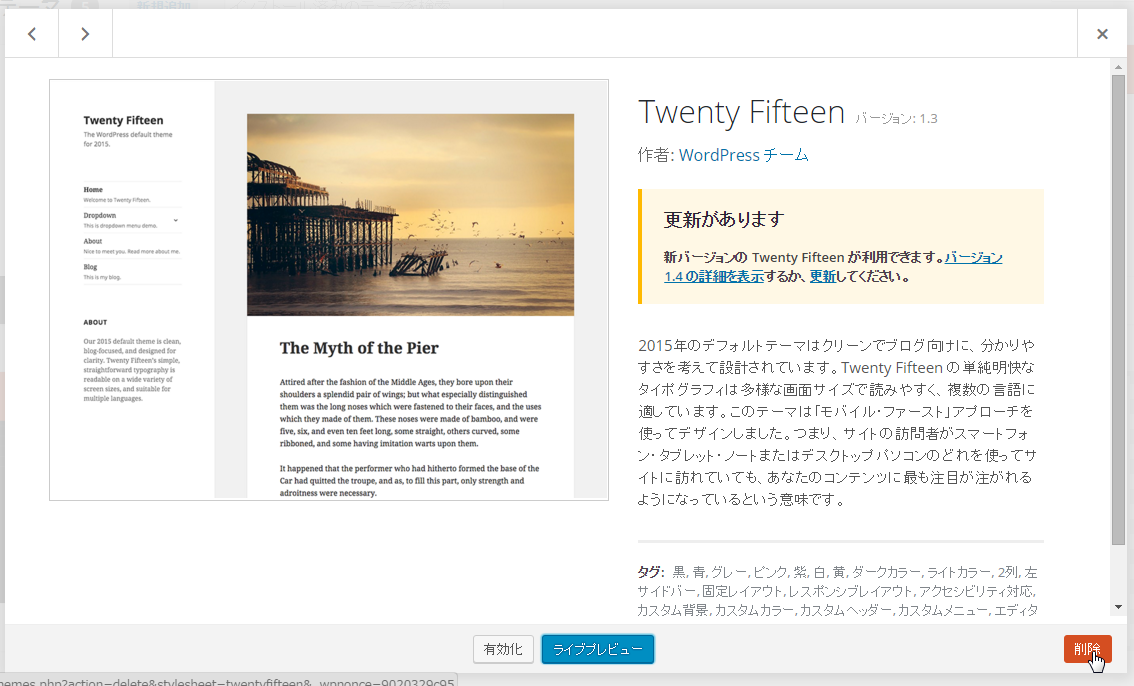Click the 更新 update link
The width and height of the screenshot is (1134, 686).
click(822, 276)
